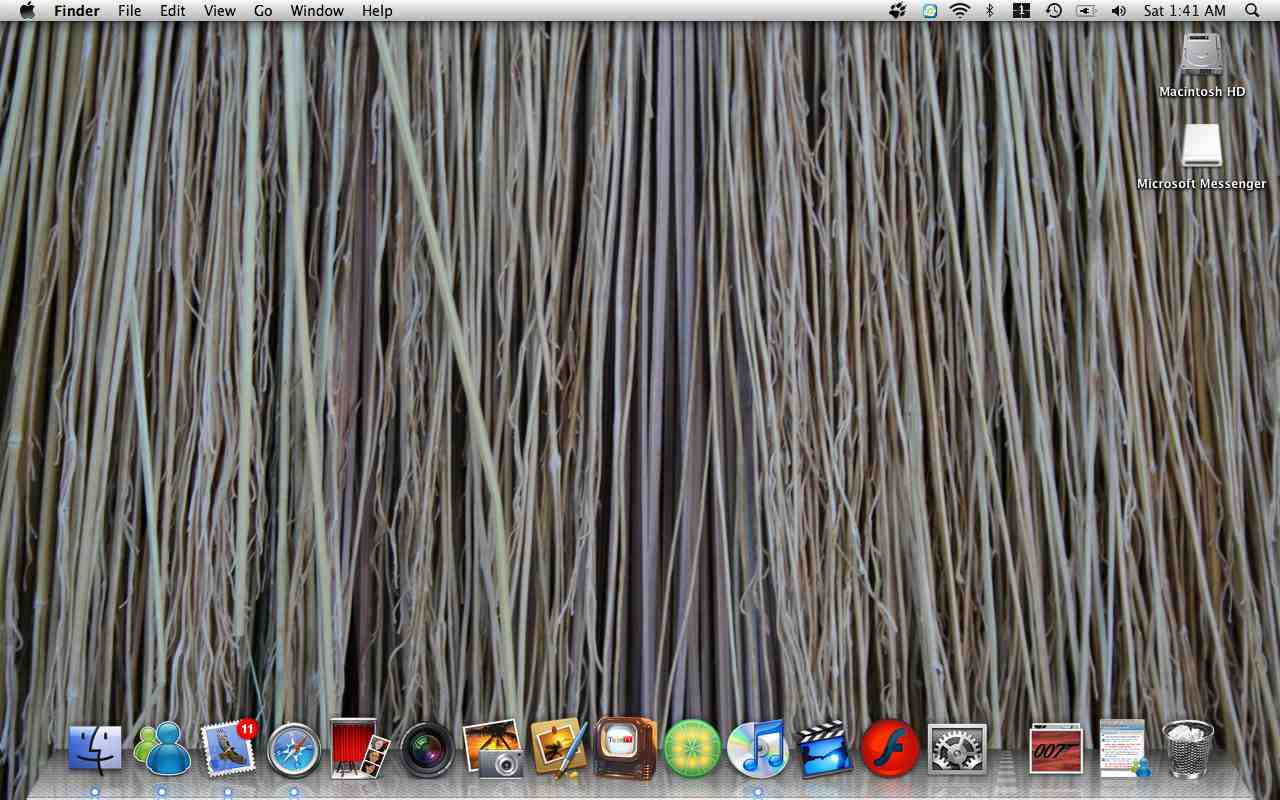Open the Spaces grid menu bar icon
The image size is (1280, 800).
(x=1021, y=11)
